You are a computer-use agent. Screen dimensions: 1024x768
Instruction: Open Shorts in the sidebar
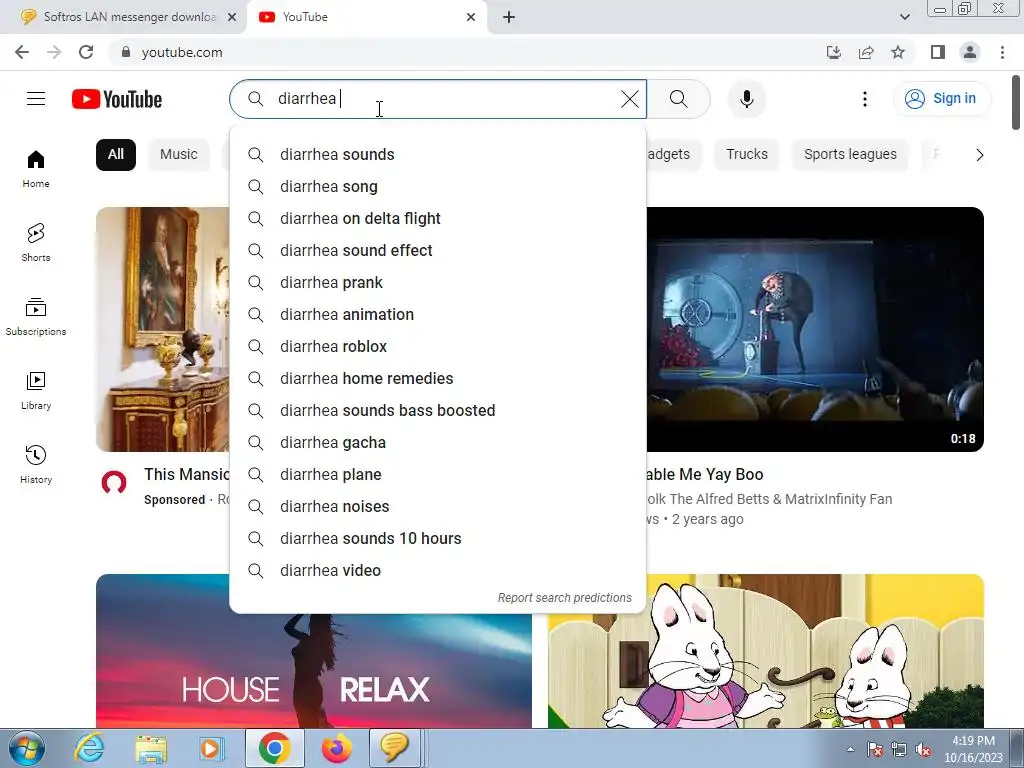click(36, 242)
